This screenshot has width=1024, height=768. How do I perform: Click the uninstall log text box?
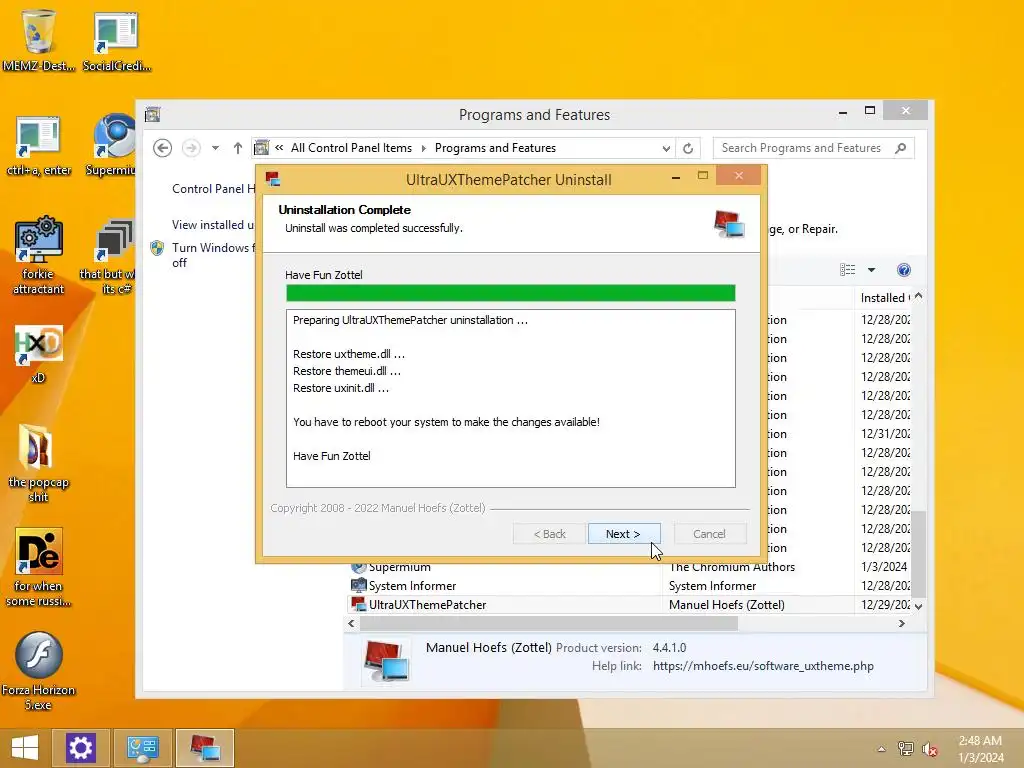point(511,398)
